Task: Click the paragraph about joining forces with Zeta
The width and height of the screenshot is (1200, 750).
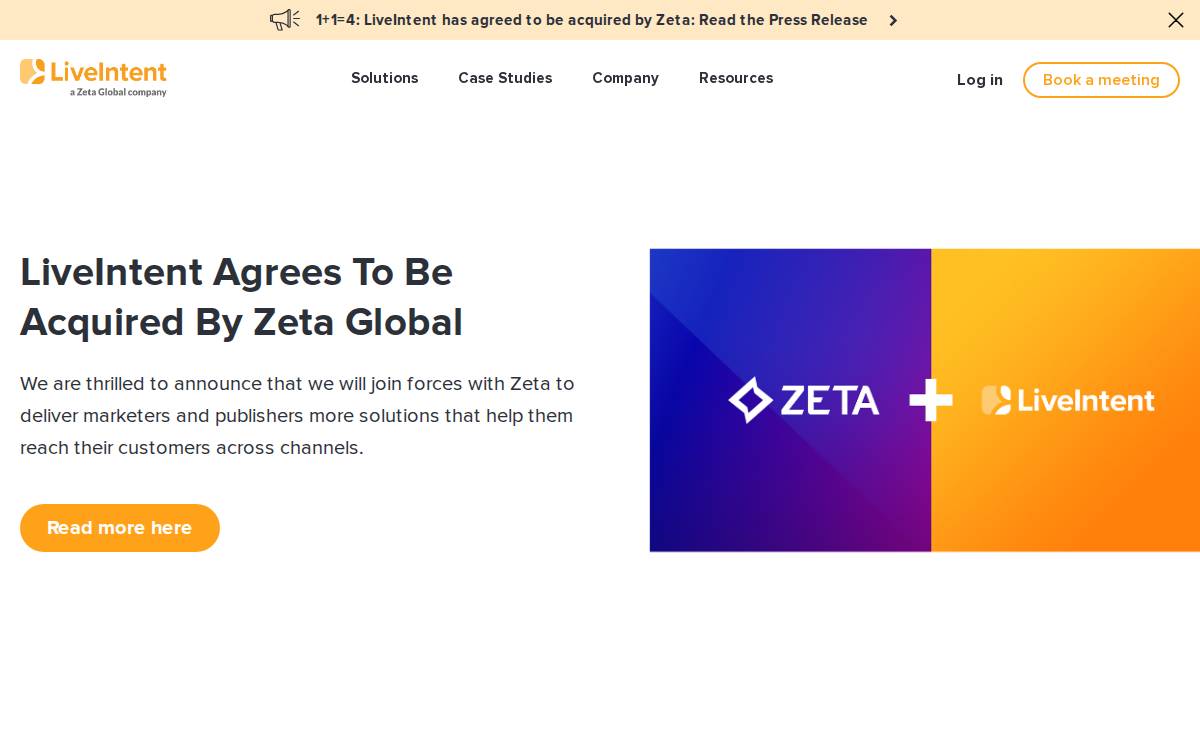Action: 297,415
